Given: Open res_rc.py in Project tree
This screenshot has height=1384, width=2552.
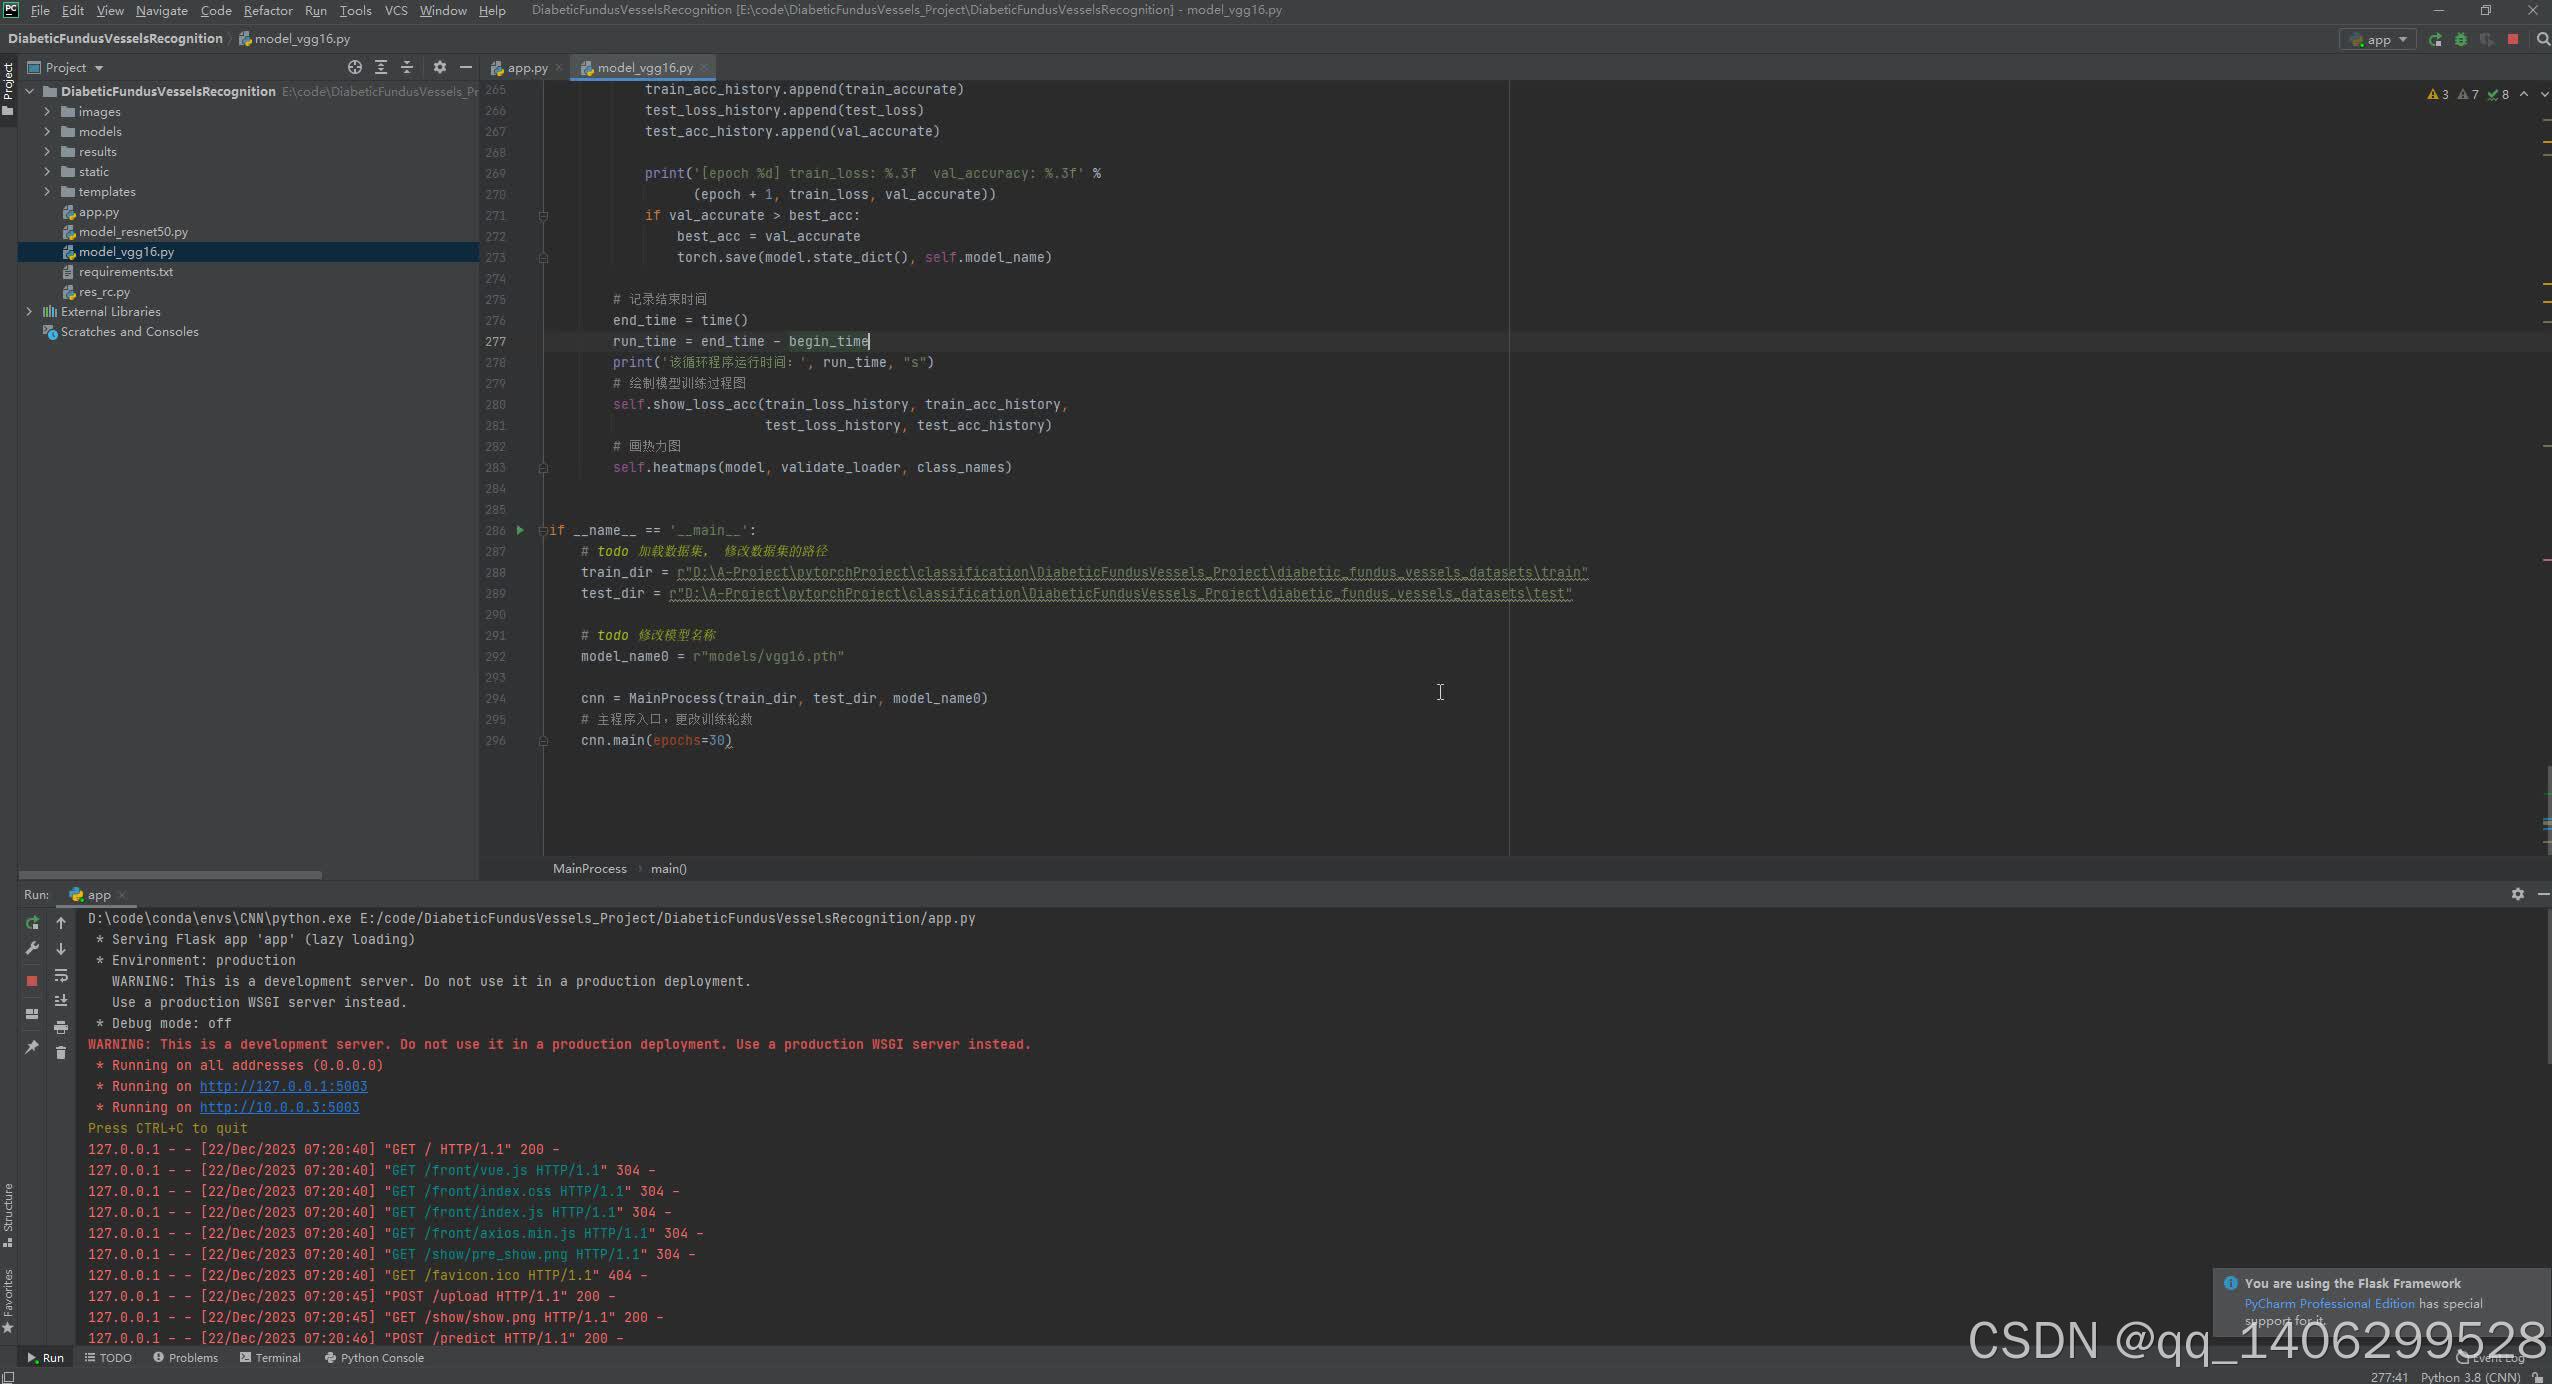Looking at the screenshot, I should tap(104, 292).
